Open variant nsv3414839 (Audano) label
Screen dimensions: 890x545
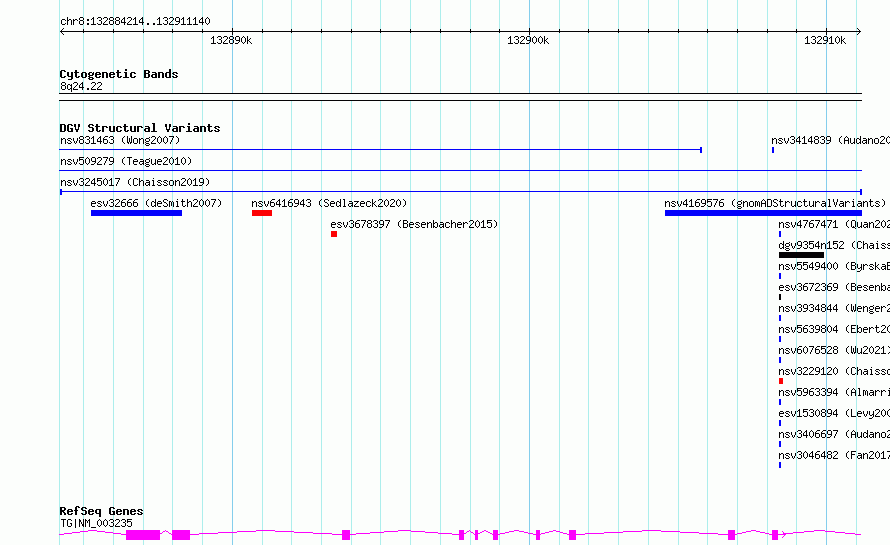(x=830, y=140)
